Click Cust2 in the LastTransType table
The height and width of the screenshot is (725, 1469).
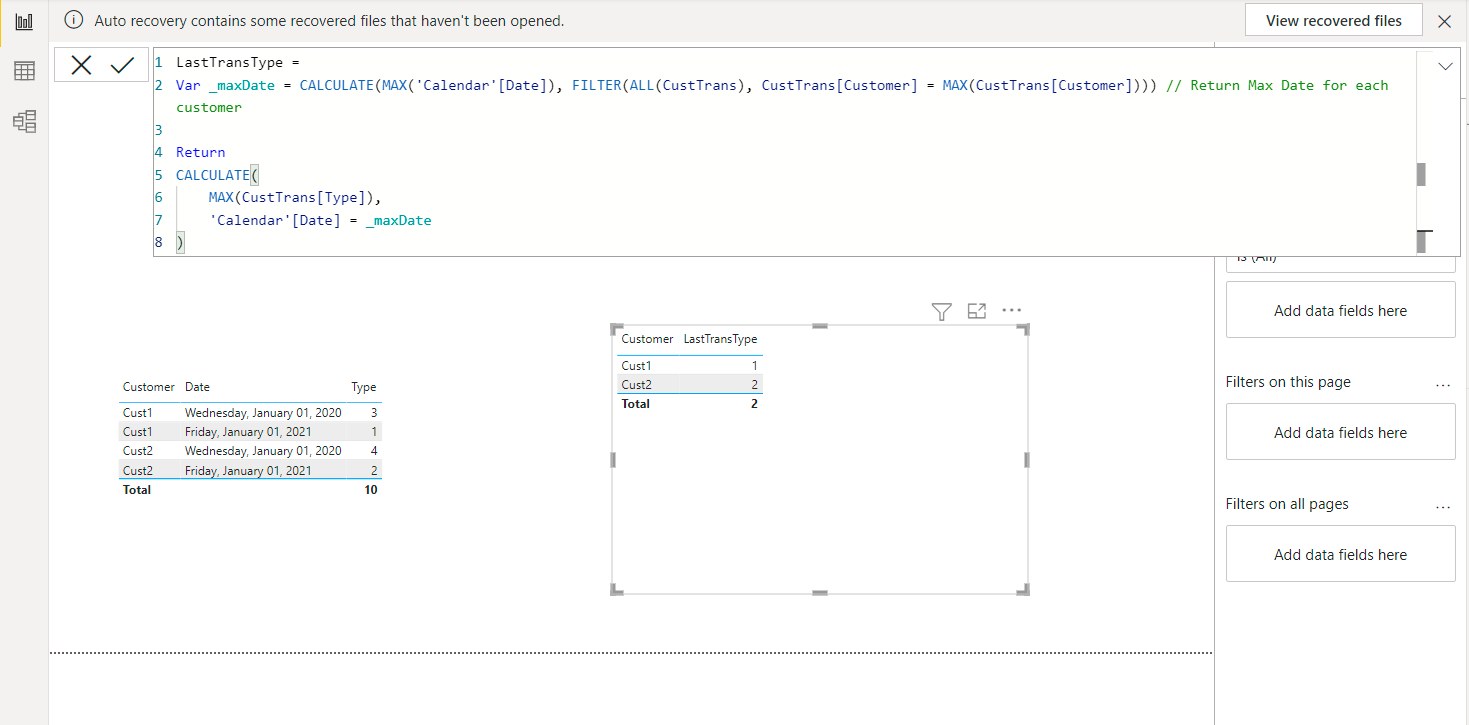(x=636, y=385)
